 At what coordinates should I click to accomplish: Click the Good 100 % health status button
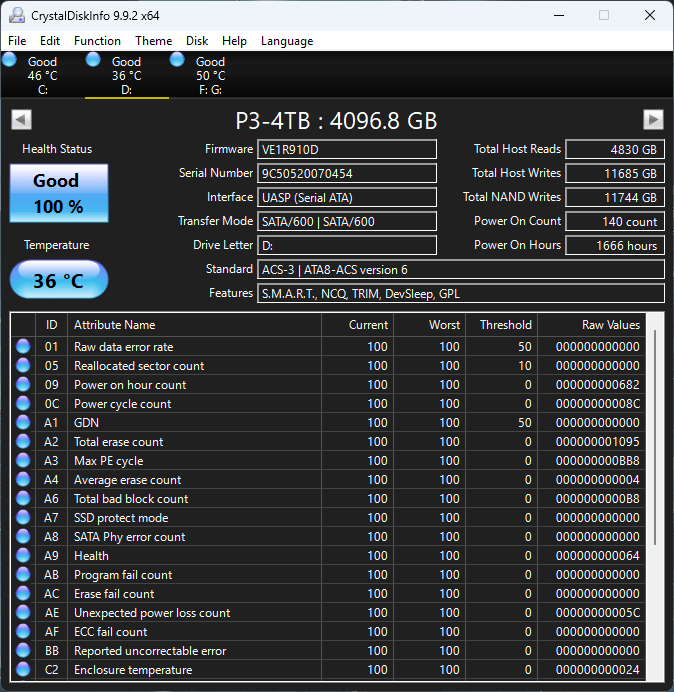[59, 193]
